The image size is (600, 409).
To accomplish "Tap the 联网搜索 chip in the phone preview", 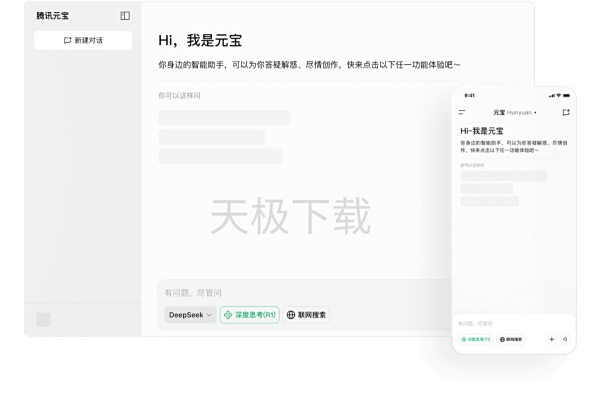I will coord(511,339).
